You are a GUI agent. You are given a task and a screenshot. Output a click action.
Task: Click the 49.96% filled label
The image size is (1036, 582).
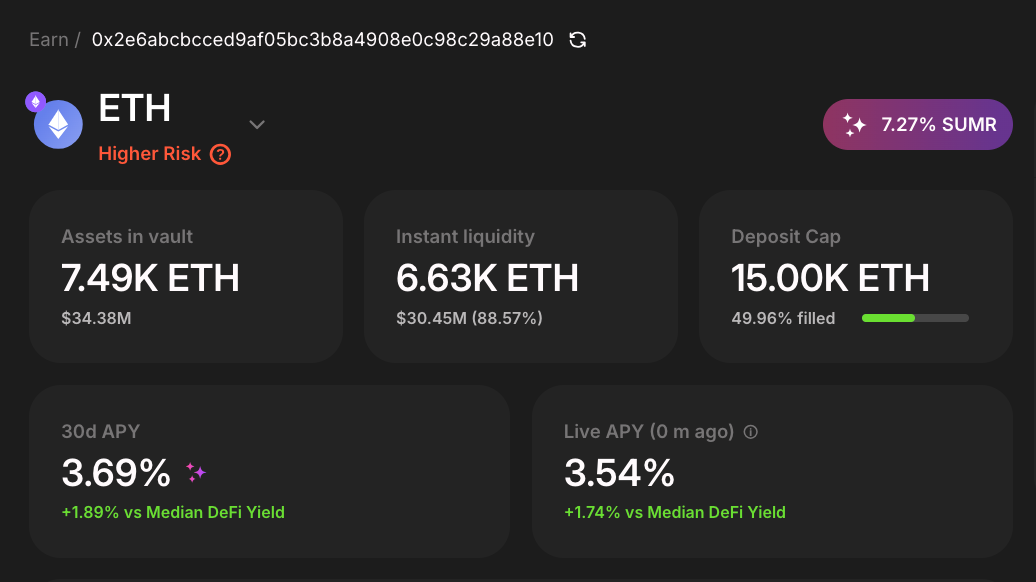(783, 318)
